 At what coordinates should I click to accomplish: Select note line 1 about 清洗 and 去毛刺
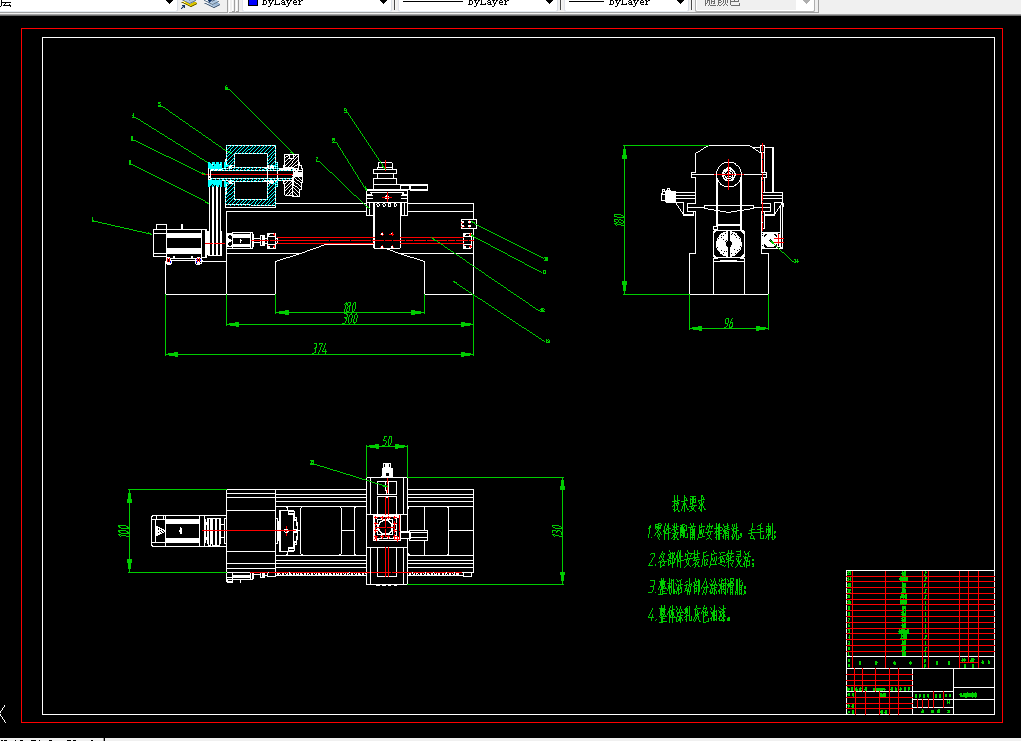[712, 532]
